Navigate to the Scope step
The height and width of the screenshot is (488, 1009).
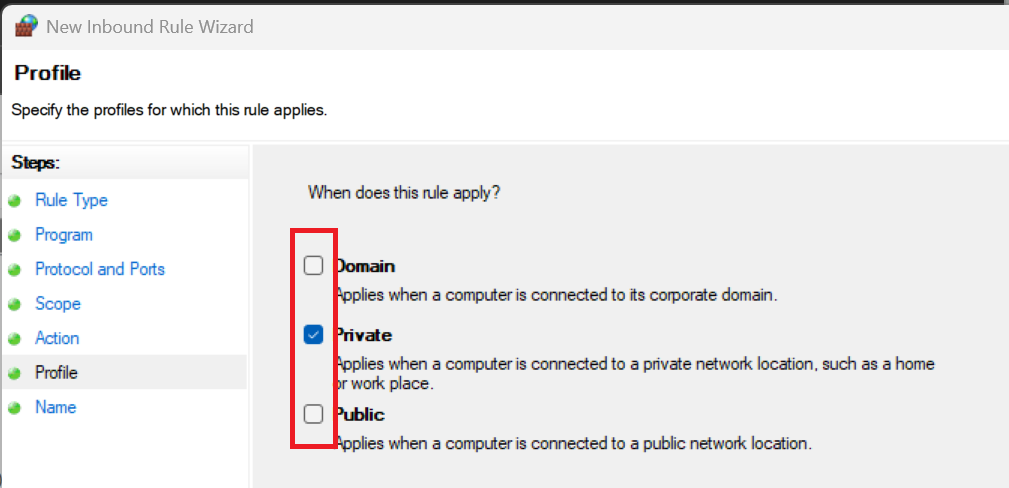coord(58,304)
